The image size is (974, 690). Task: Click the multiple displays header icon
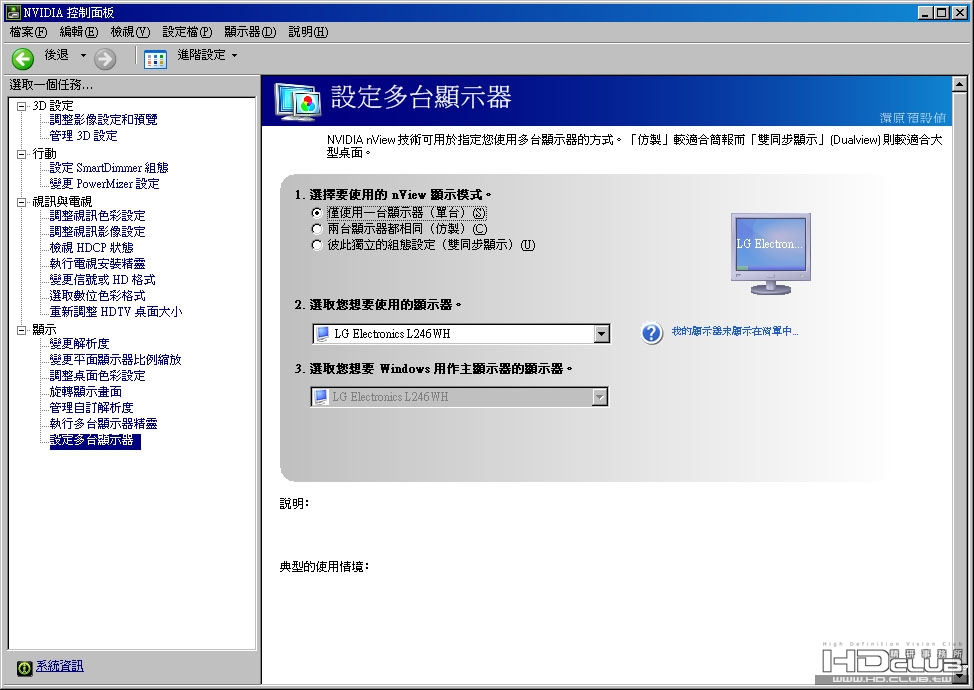tap(298, 102)
